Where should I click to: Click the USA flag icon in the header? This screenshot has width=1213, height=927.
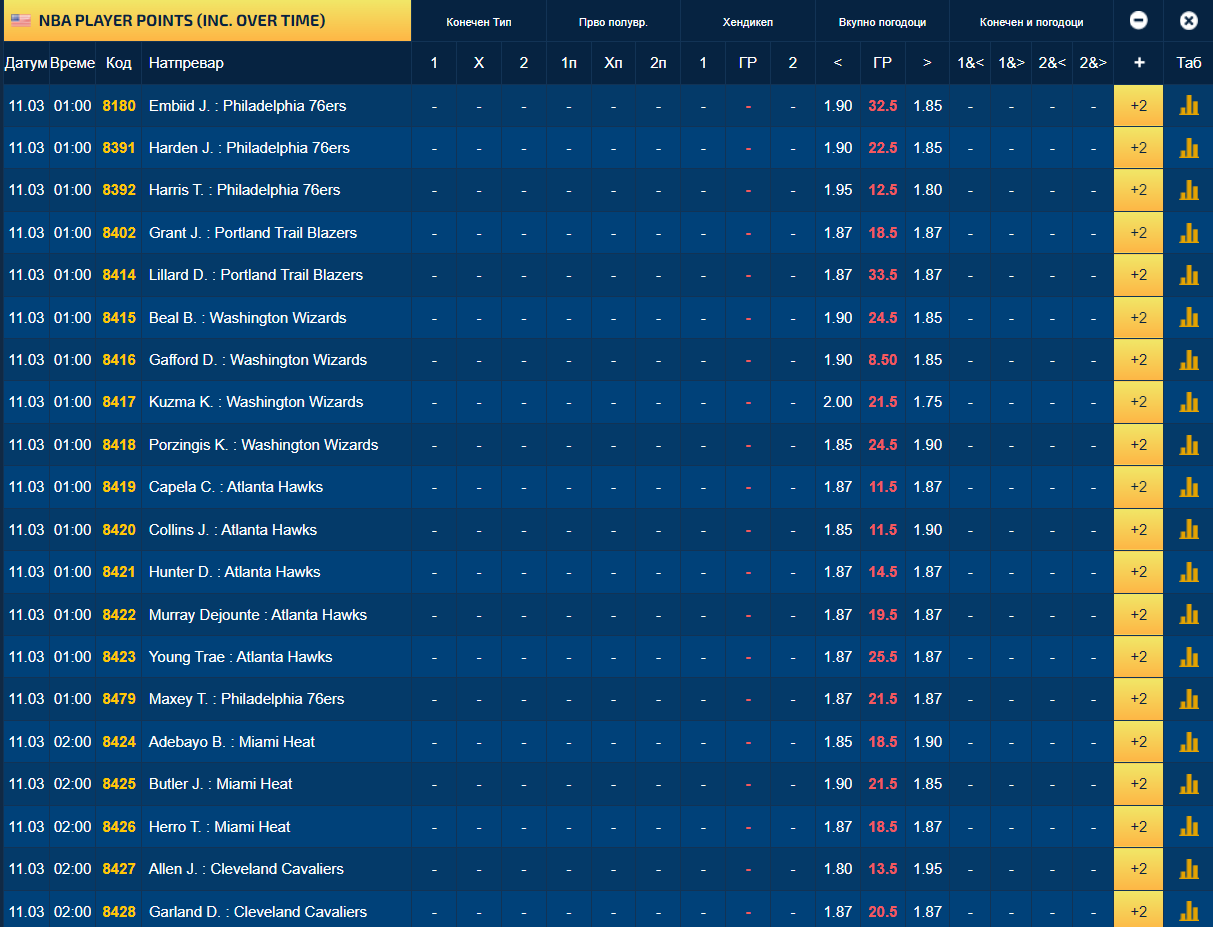[20, 20]
